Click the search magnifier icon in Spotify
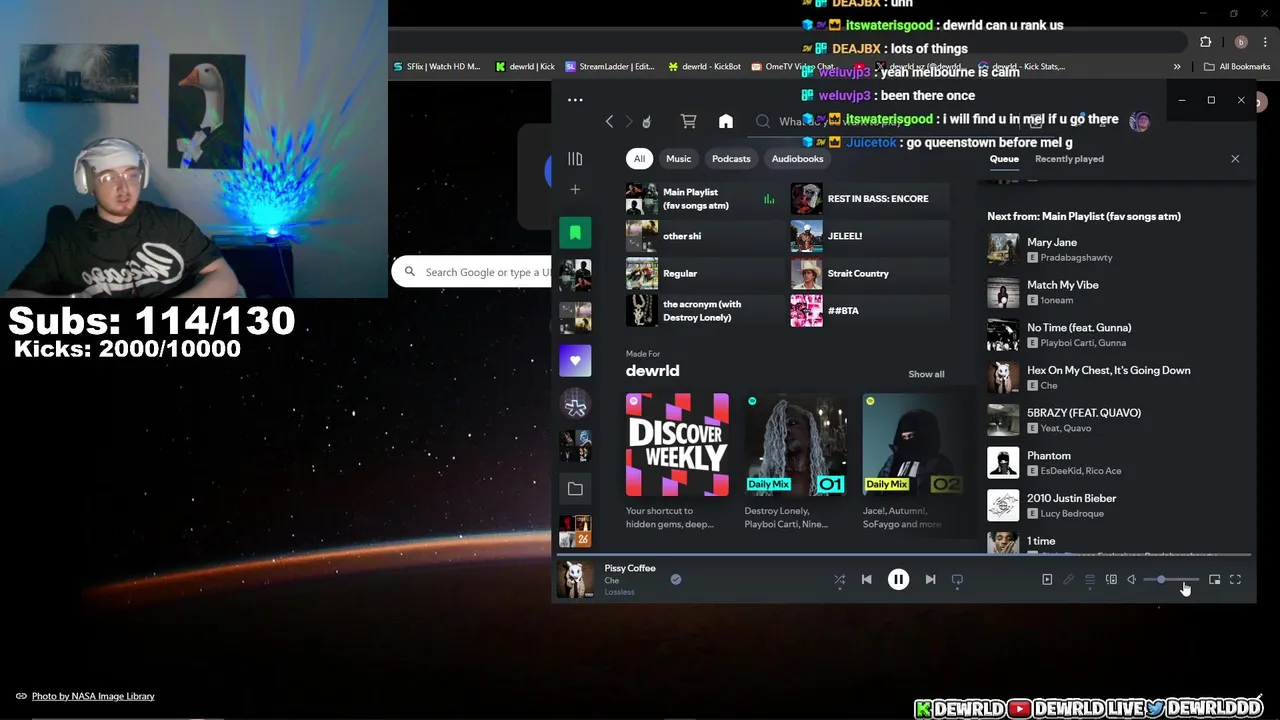 coord(763,122)
